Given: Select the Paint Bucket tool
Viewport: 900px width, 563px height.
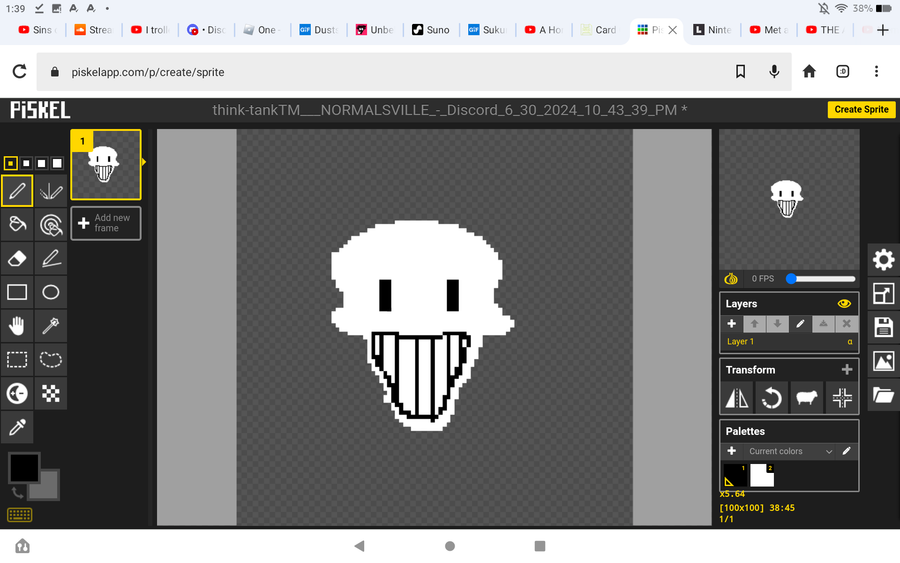Looking at the screenshot, I should (x=17, y=224).
